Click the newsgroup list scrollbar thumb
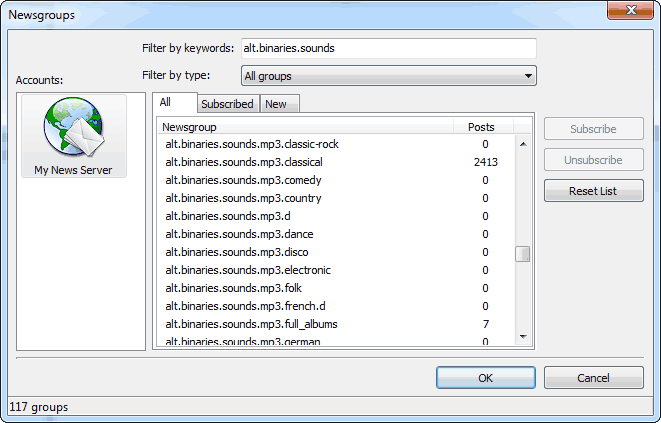Screen dimensions: 661x423 tap(523, 254)
